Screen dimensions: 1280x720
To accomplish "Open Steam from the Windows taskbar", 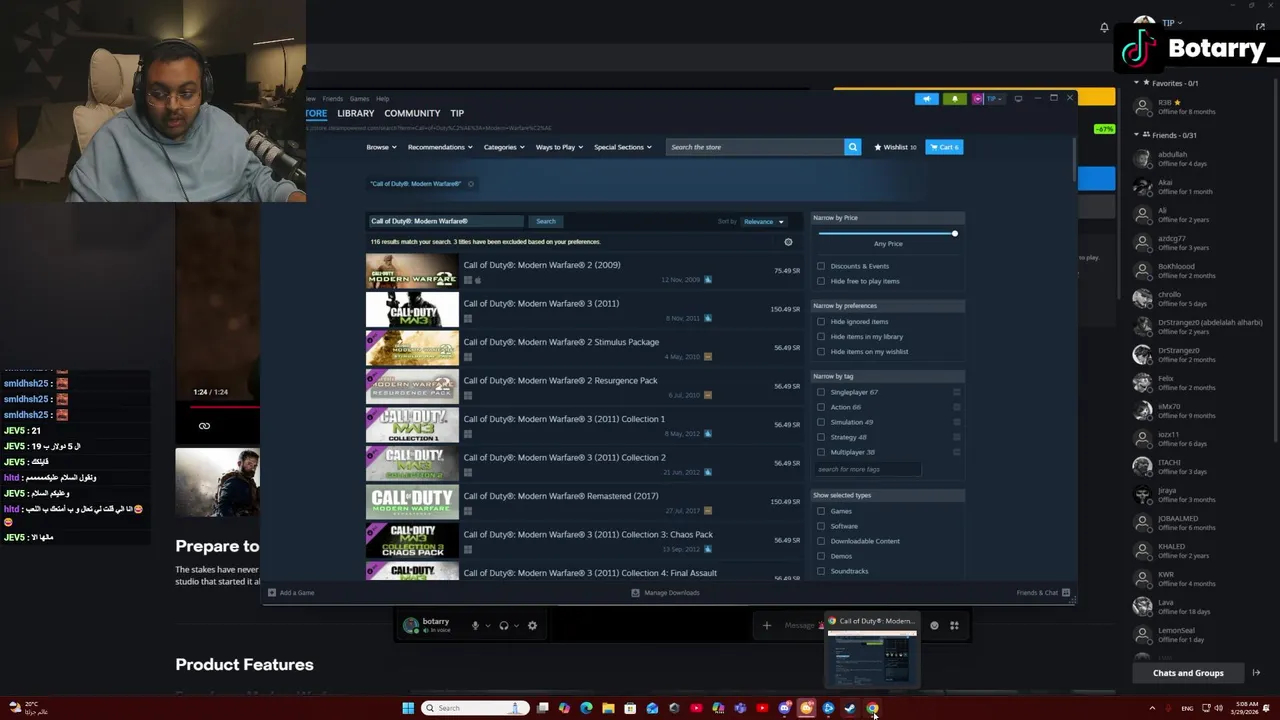I will pos(850,708).
